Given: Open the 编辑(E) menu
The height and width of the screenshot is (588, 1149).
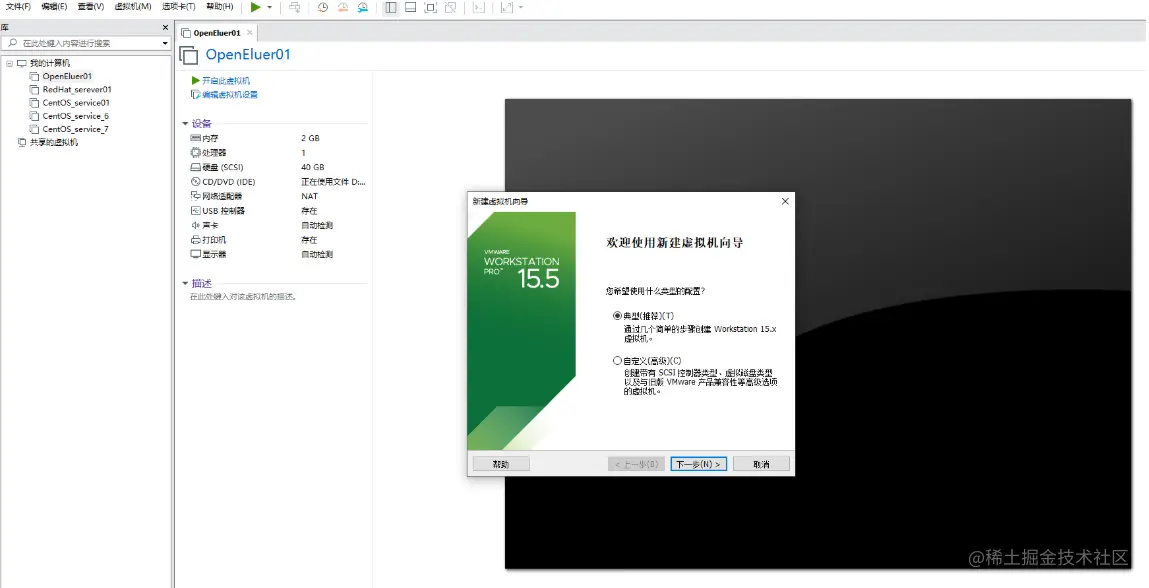Looking at the screenshot, I should pyautogui.click(x=54, y=7).
